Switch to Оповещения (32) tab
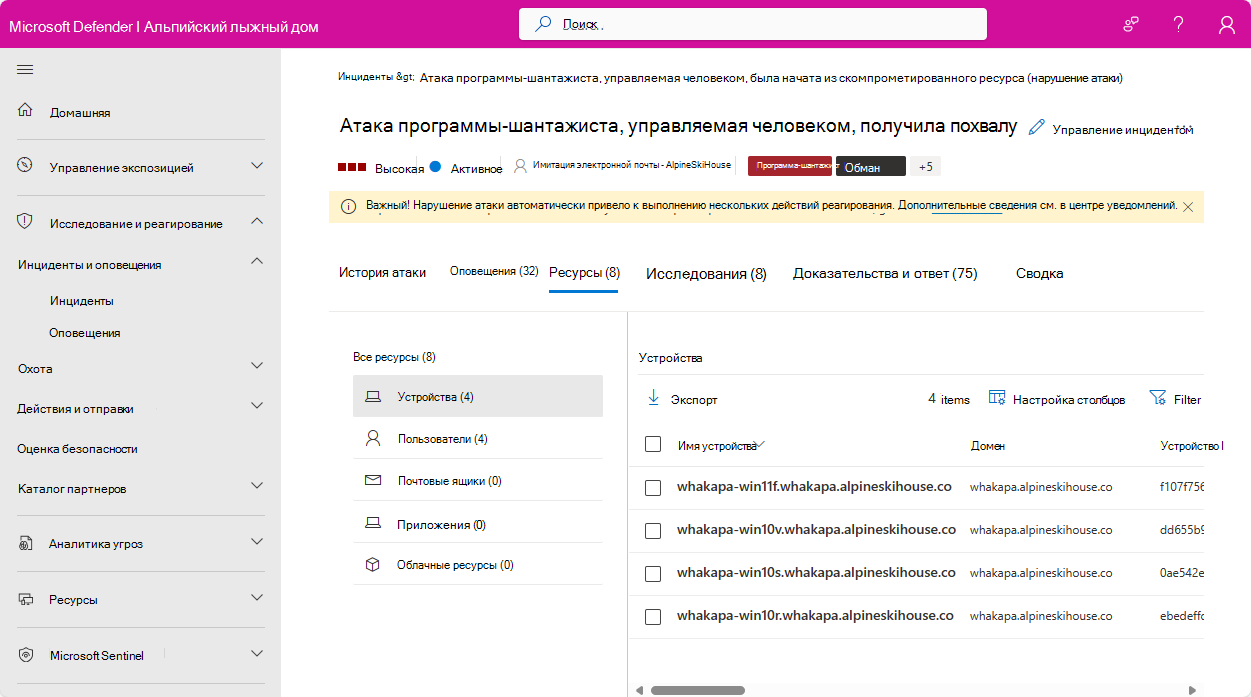Viewport: 1251px width, 697px height. pyautogui.click(x=494, y=271)
